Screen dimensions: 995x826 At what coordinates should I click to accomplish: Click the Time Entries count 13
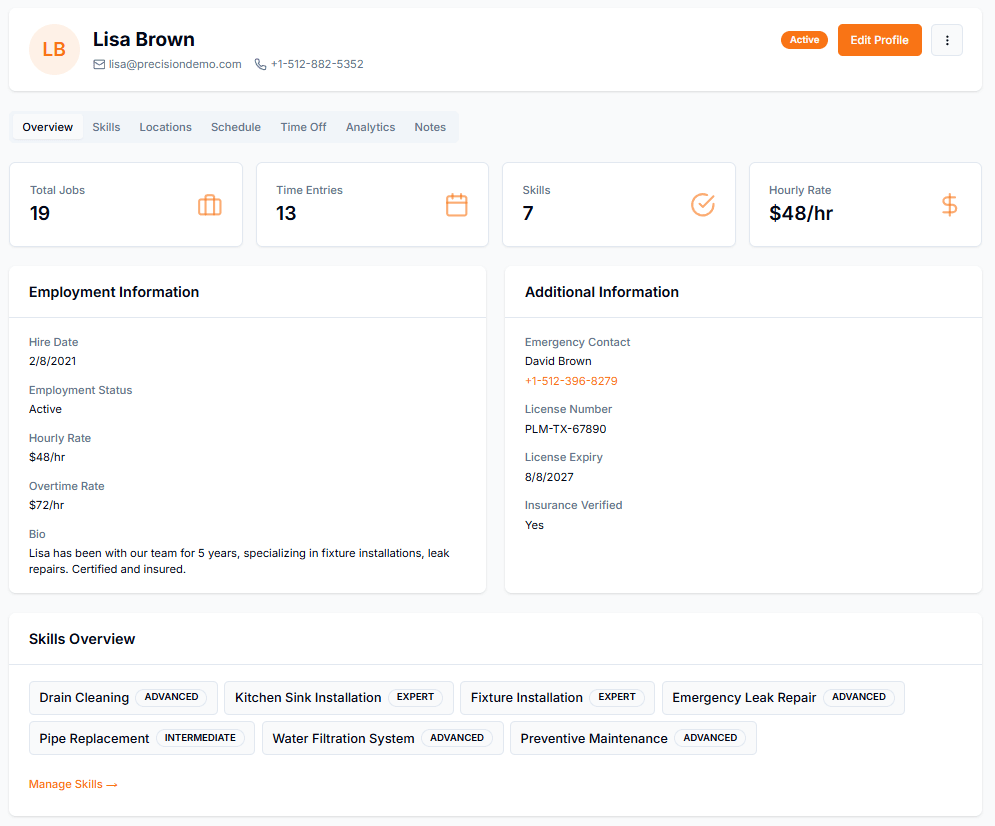(286, 213)
